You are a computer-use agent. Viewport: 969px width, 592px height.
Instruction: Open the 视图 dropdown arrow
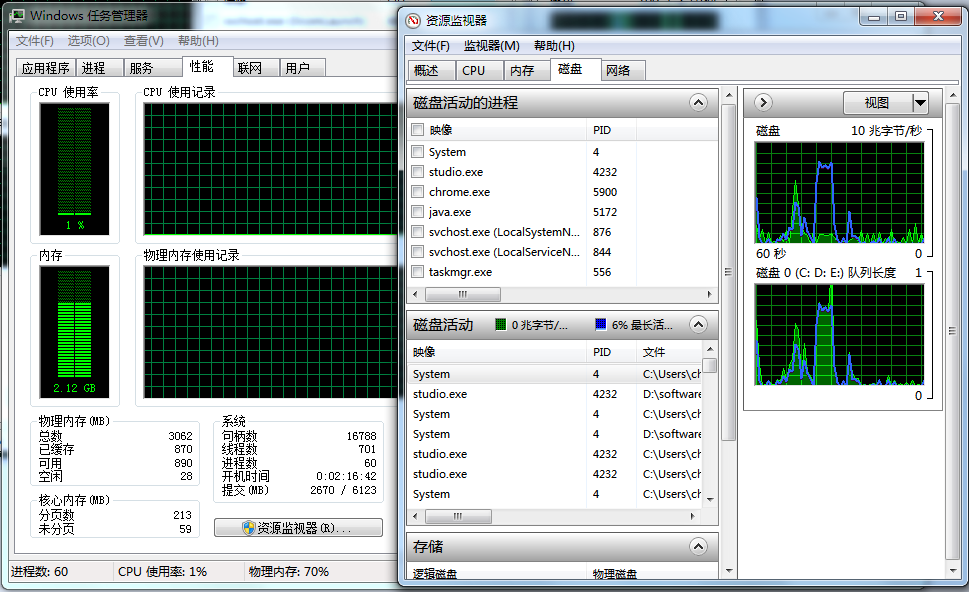tap(920, 103)
